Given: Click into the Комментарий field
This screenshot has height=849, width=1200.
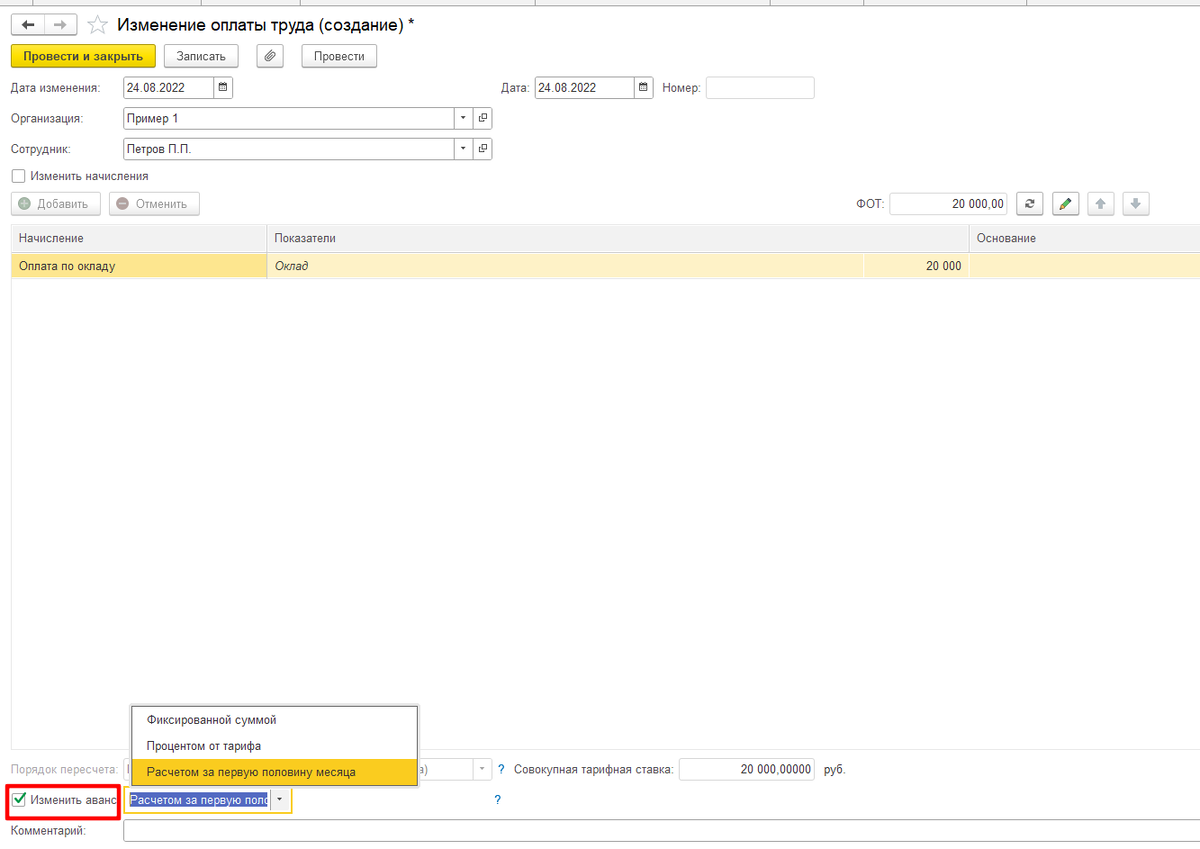Looking at the screenshot, I should tap(661, 831).
